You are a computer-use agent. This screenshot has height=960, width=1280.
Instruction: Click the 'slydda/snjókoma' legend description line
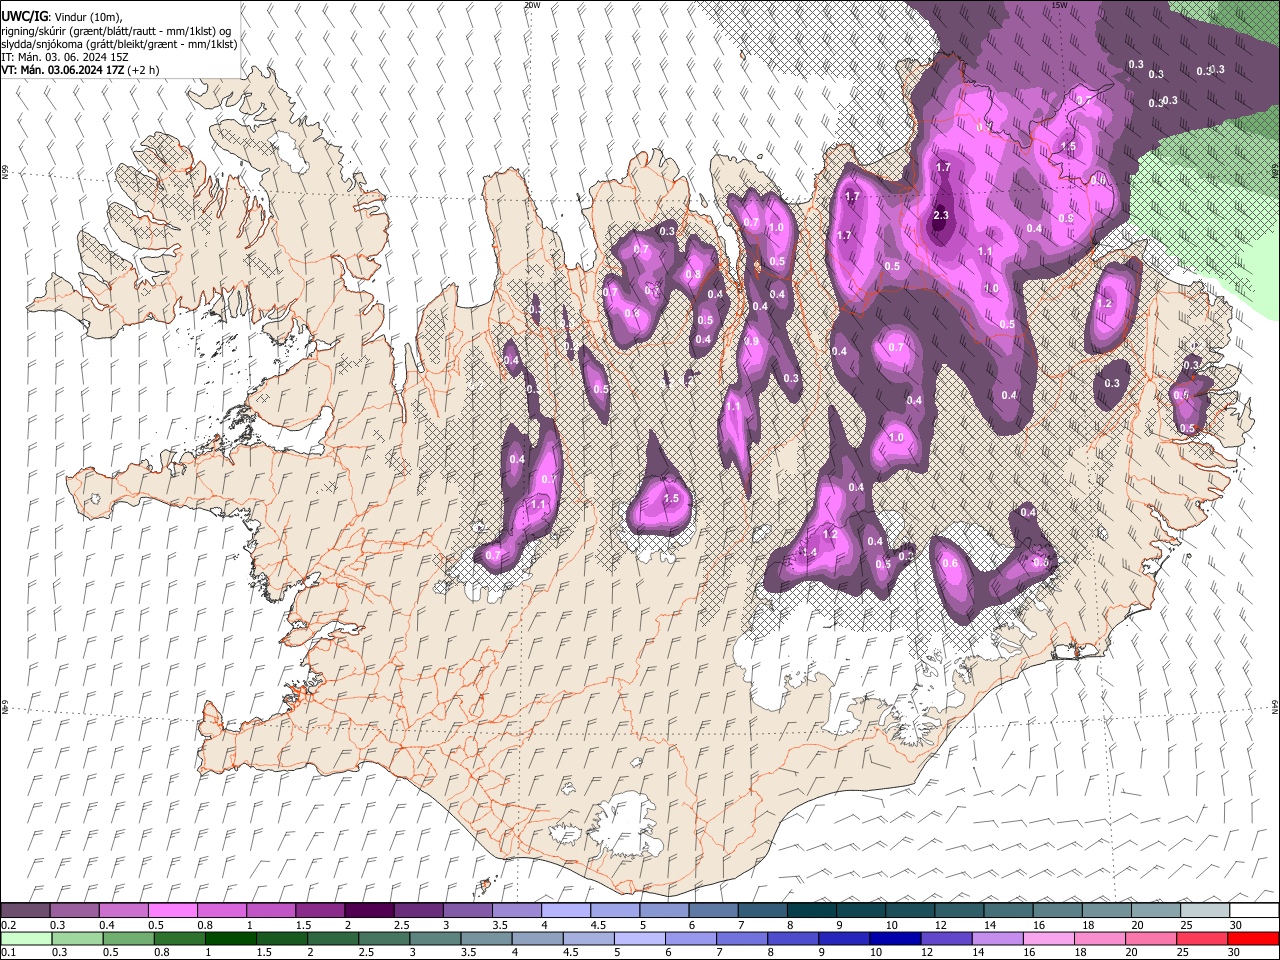tap(118, 45)
